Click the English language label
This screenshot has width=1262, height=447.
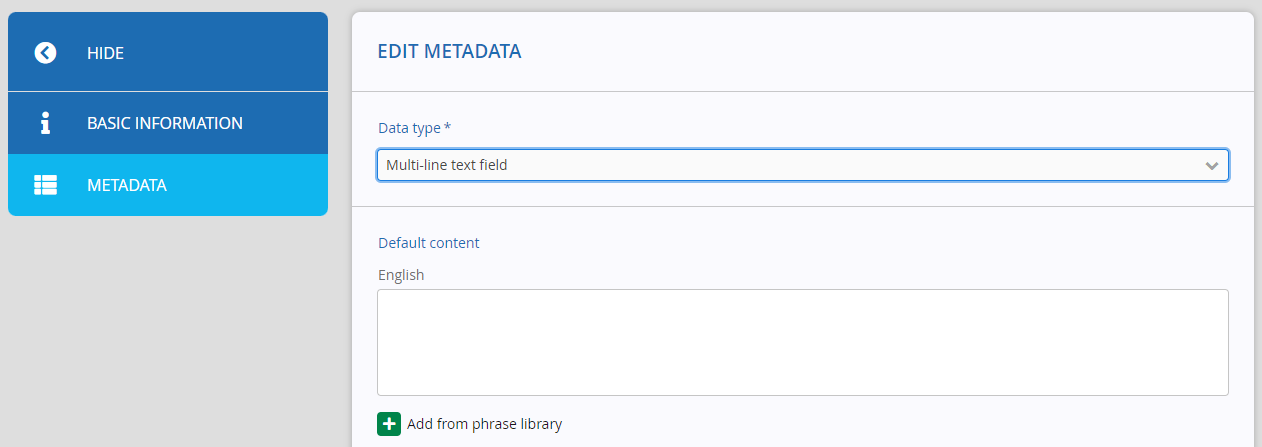pos(401,275)
